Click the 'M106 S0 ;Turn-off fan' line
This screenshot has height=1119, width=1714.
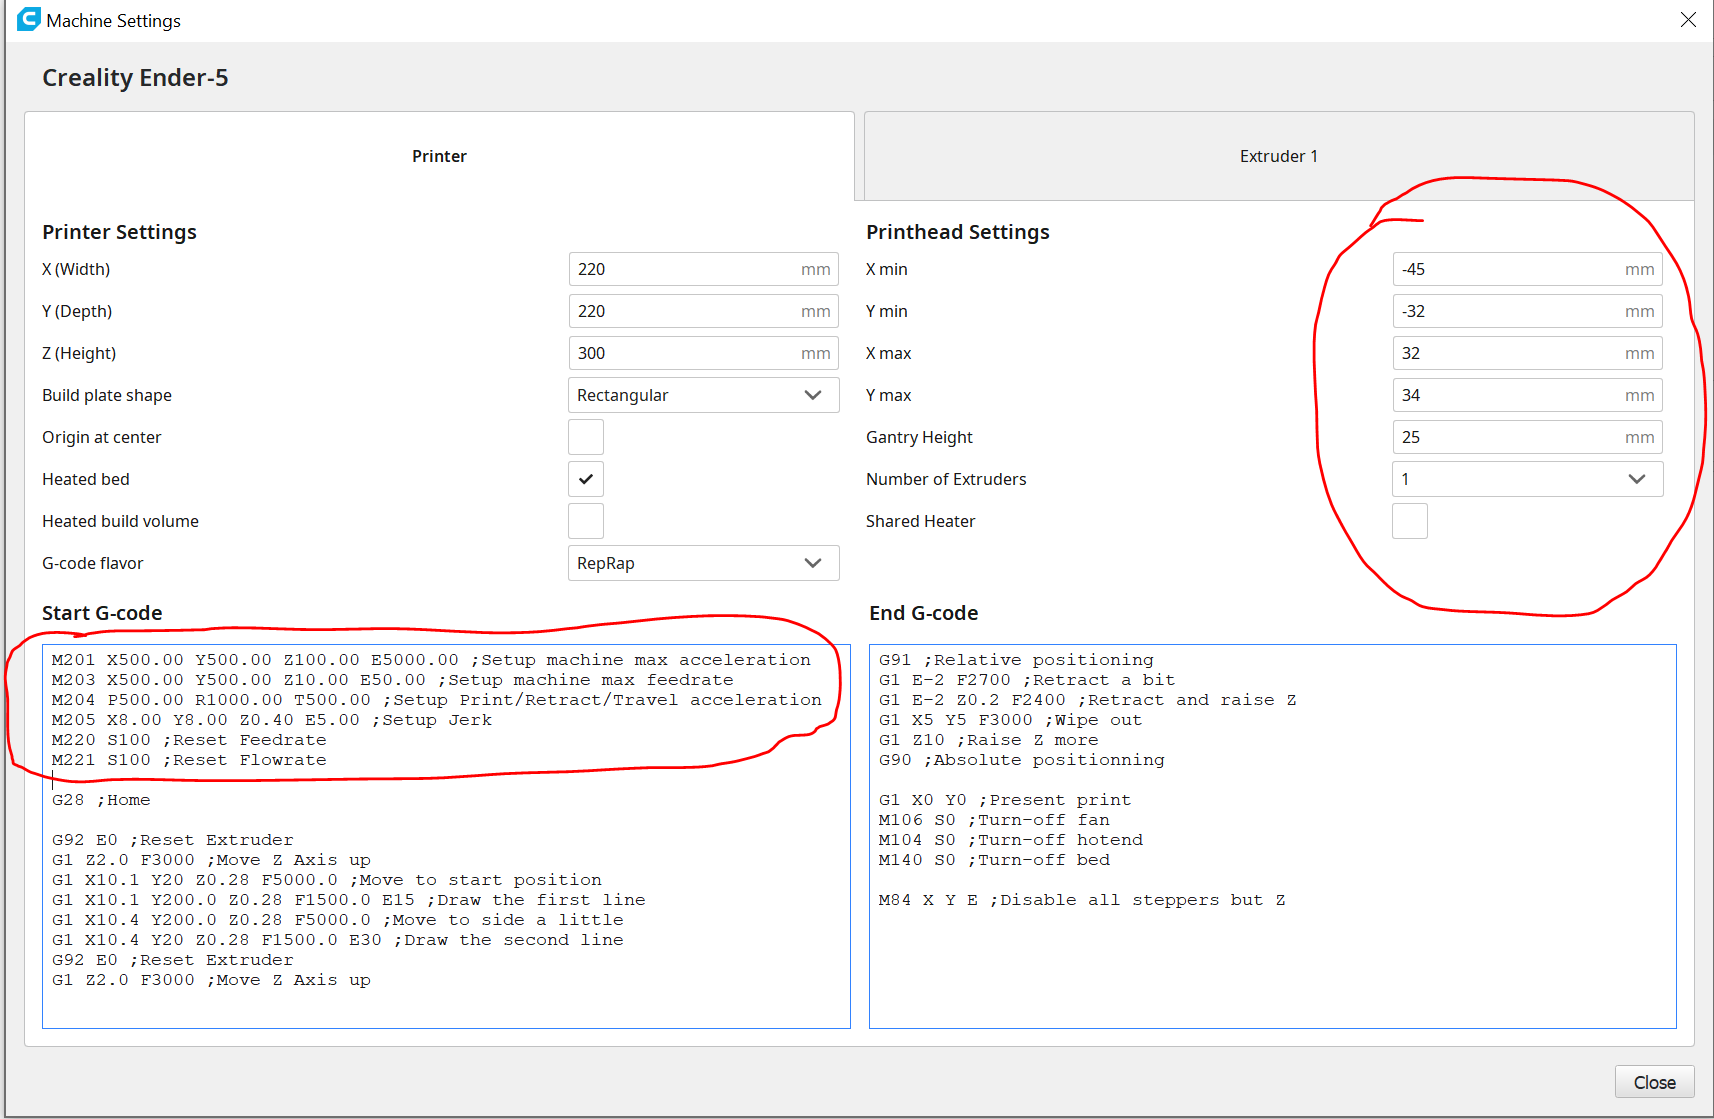pyautogui.click(x=994, y=820)
